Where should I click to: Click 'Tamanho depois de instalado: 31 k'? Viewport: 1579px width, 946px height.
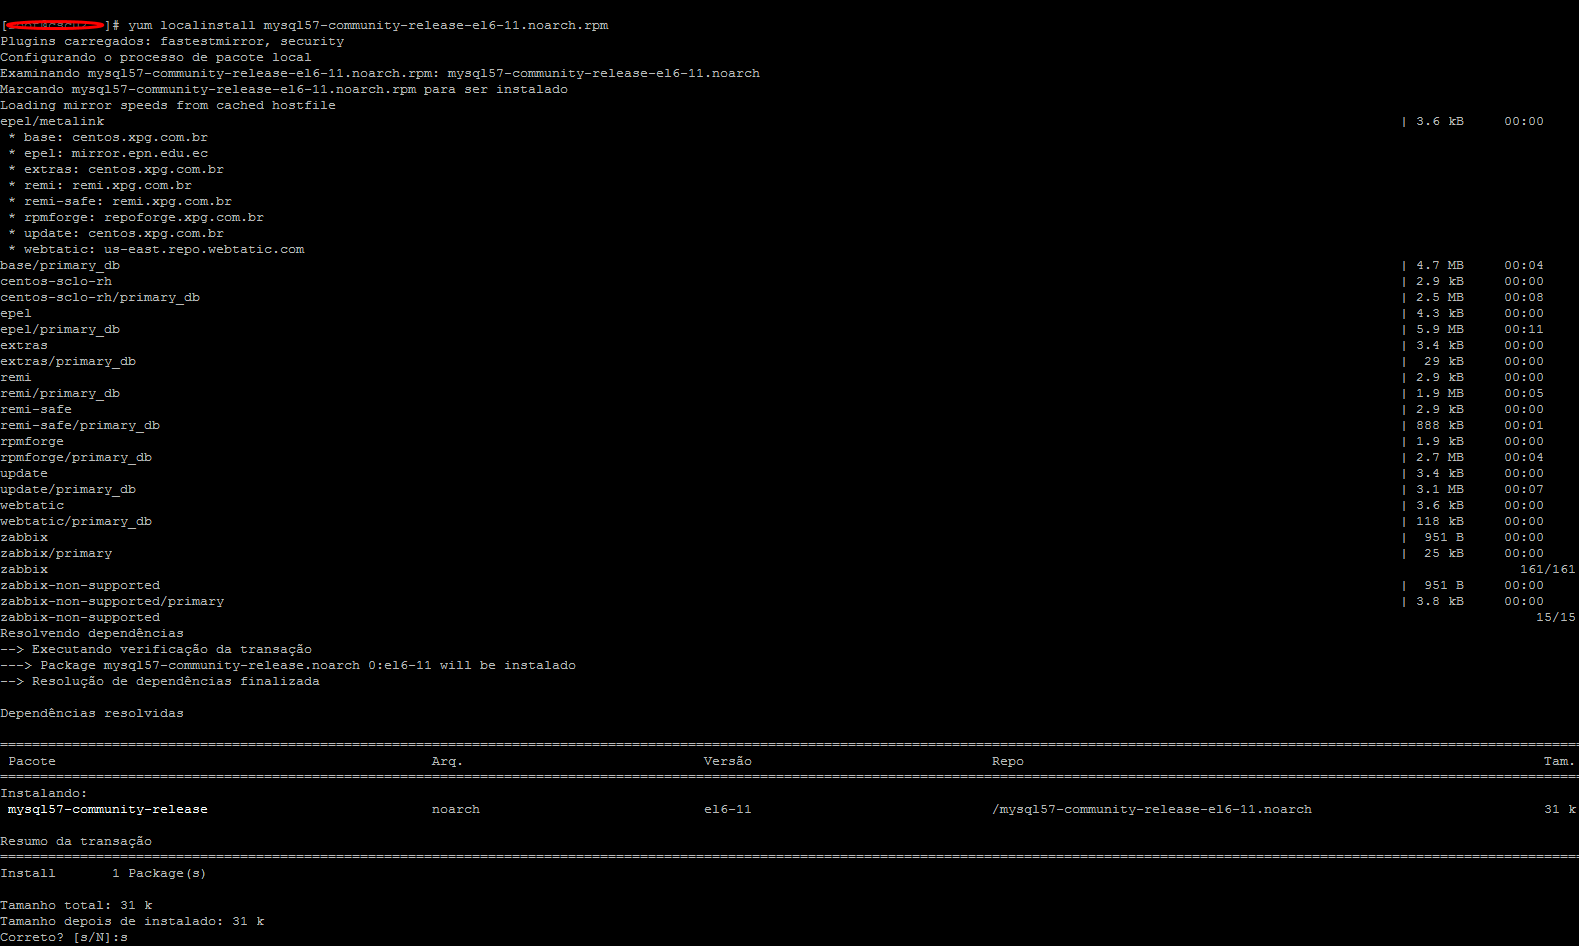(132, 921)
